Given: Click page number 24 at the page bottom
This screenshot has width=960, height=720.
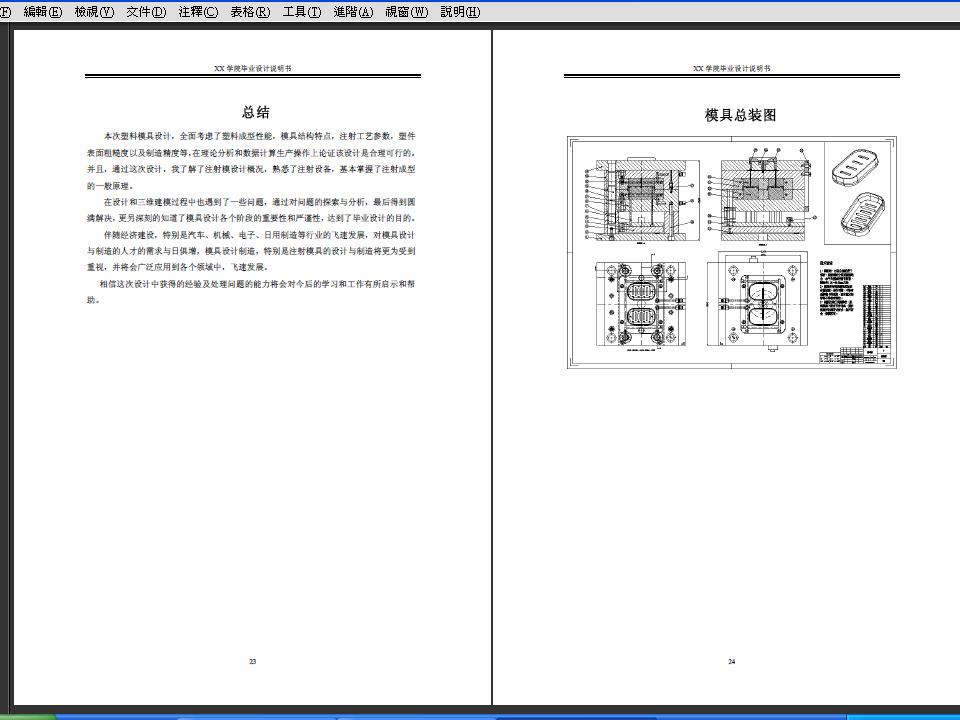Looking at the screenshot, I should click(x=732, y=661).
